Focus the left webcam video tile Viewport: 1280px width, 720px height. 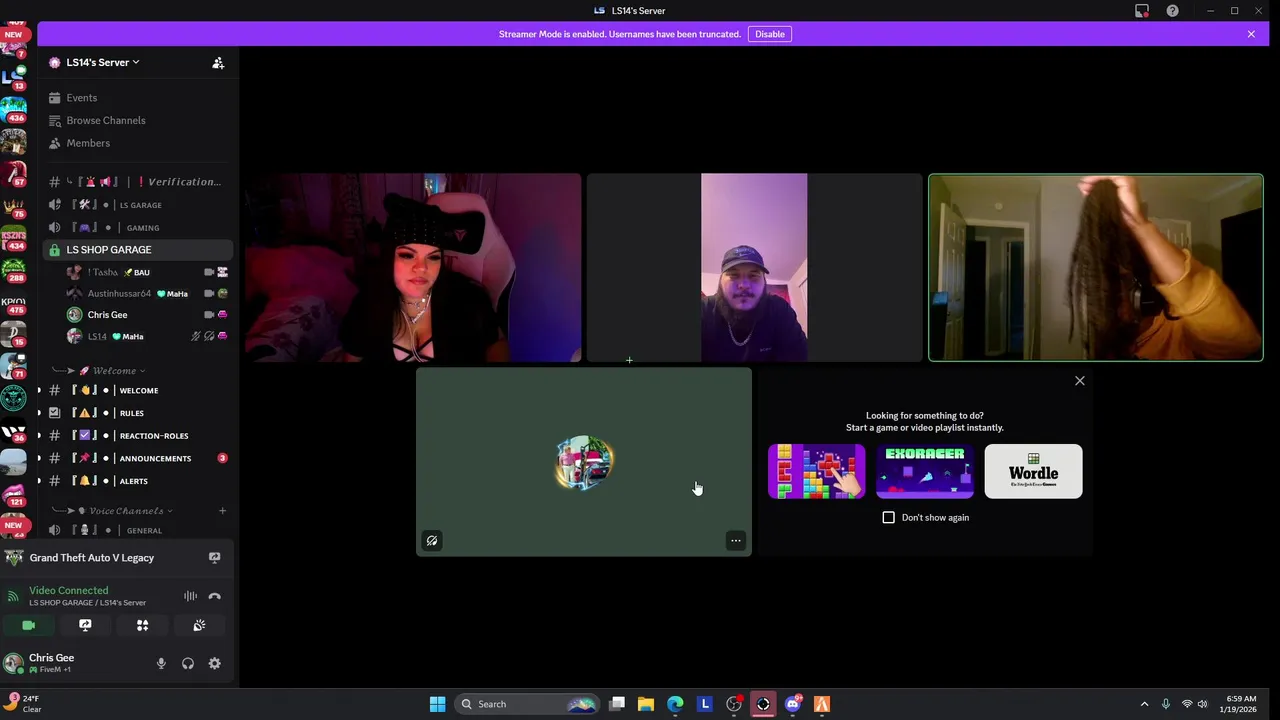(413, 267)
